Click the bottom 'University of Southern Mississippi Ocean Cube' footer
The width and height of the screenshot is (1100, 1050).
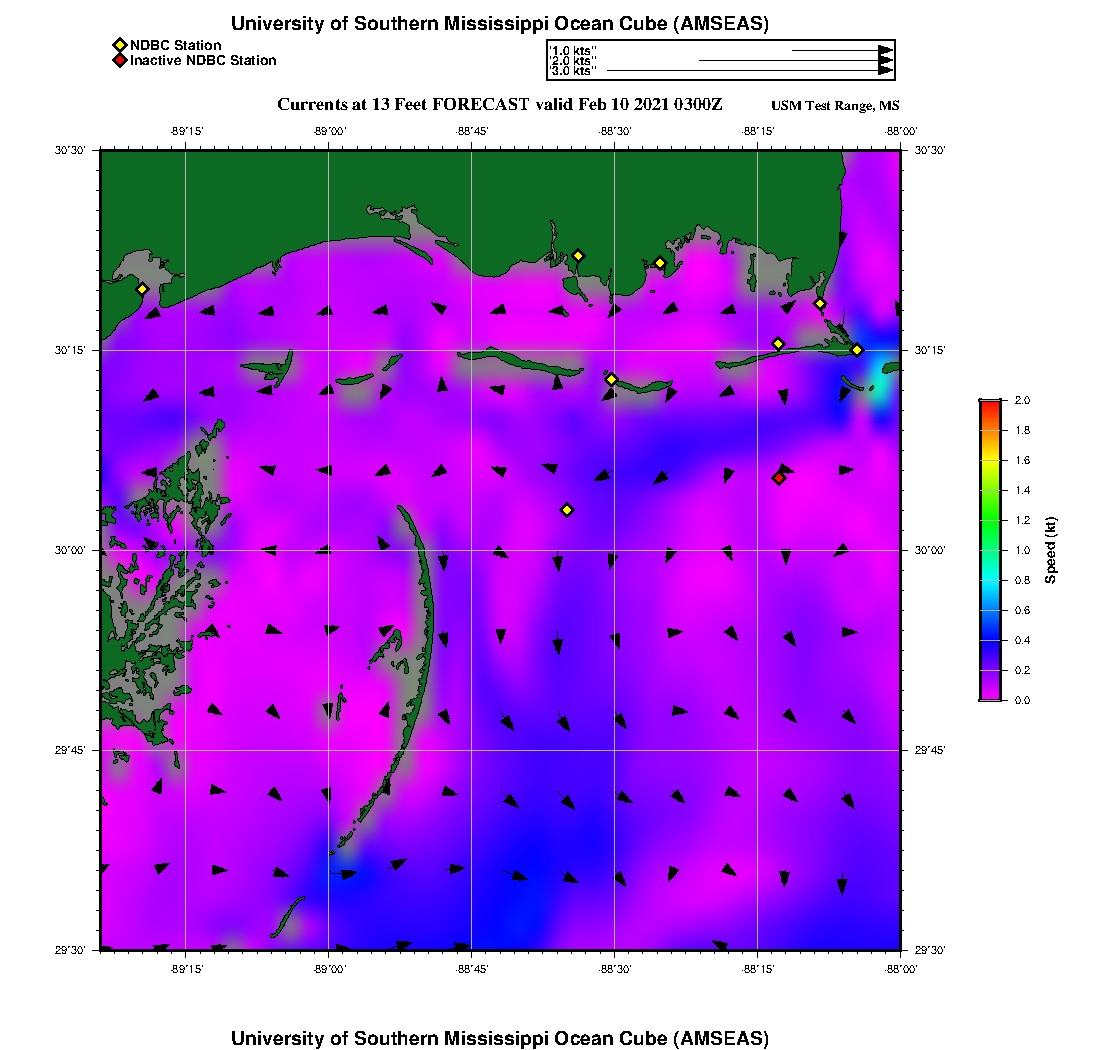coord(499,1037)
